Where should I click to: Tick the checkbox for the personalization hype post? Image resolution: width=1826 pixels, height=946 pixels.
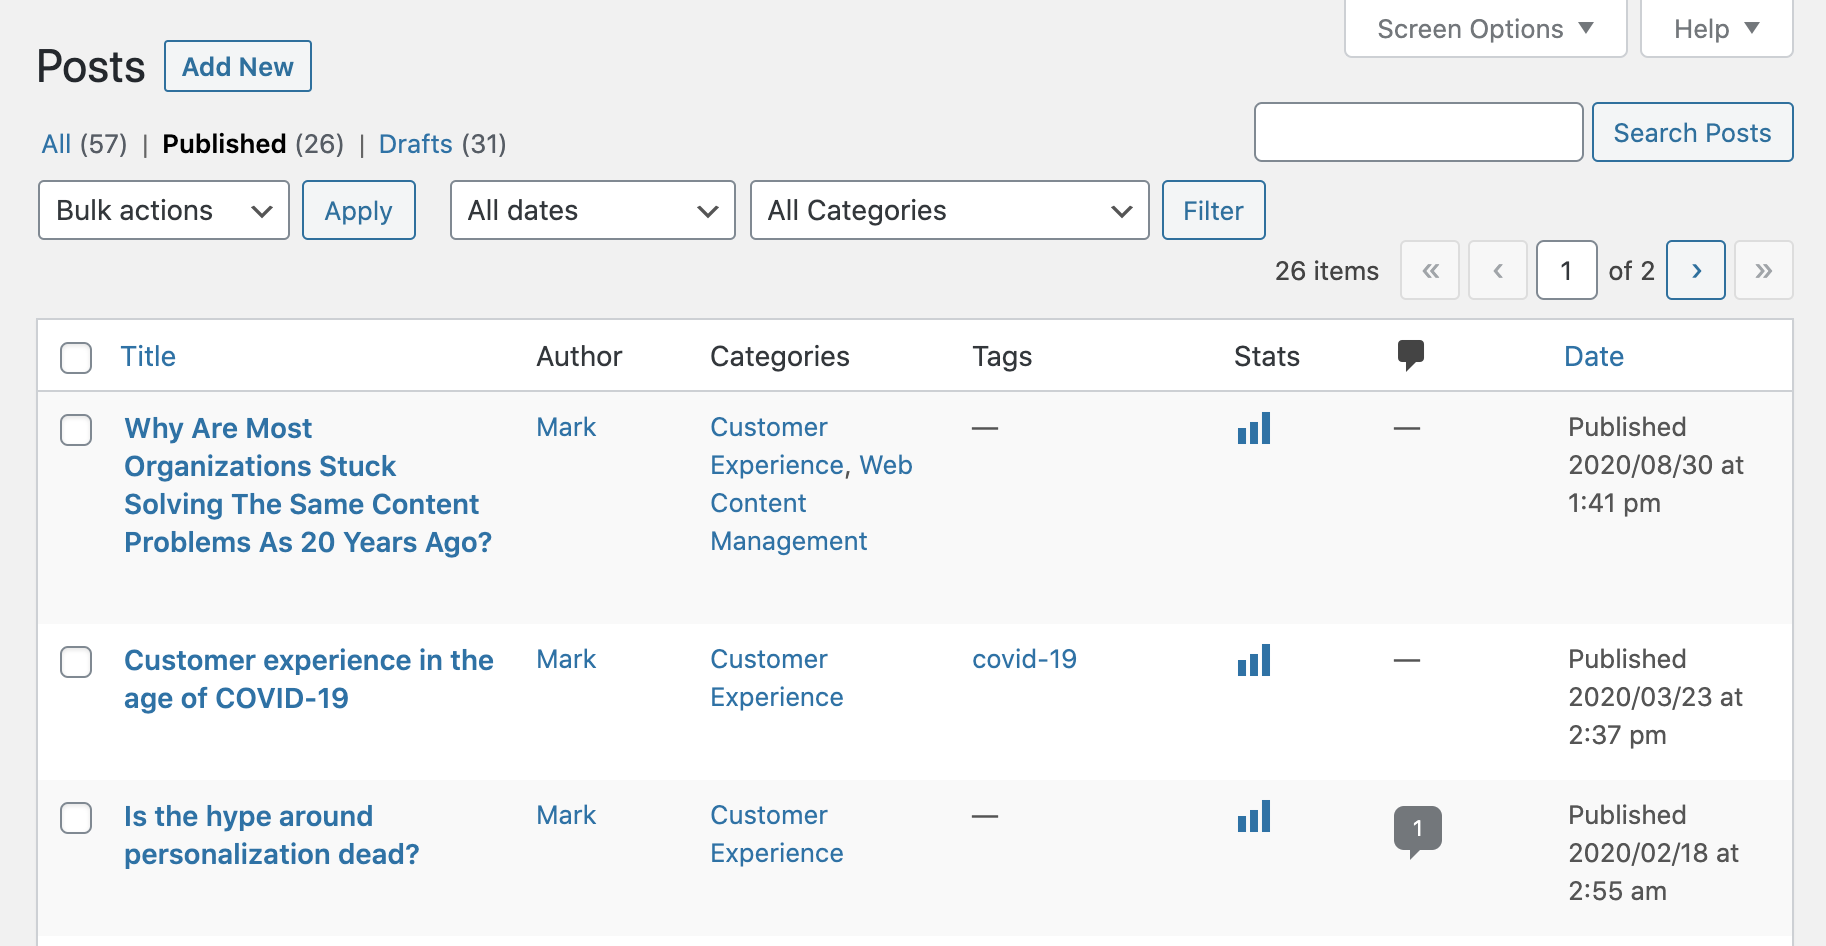click(76, 818)
